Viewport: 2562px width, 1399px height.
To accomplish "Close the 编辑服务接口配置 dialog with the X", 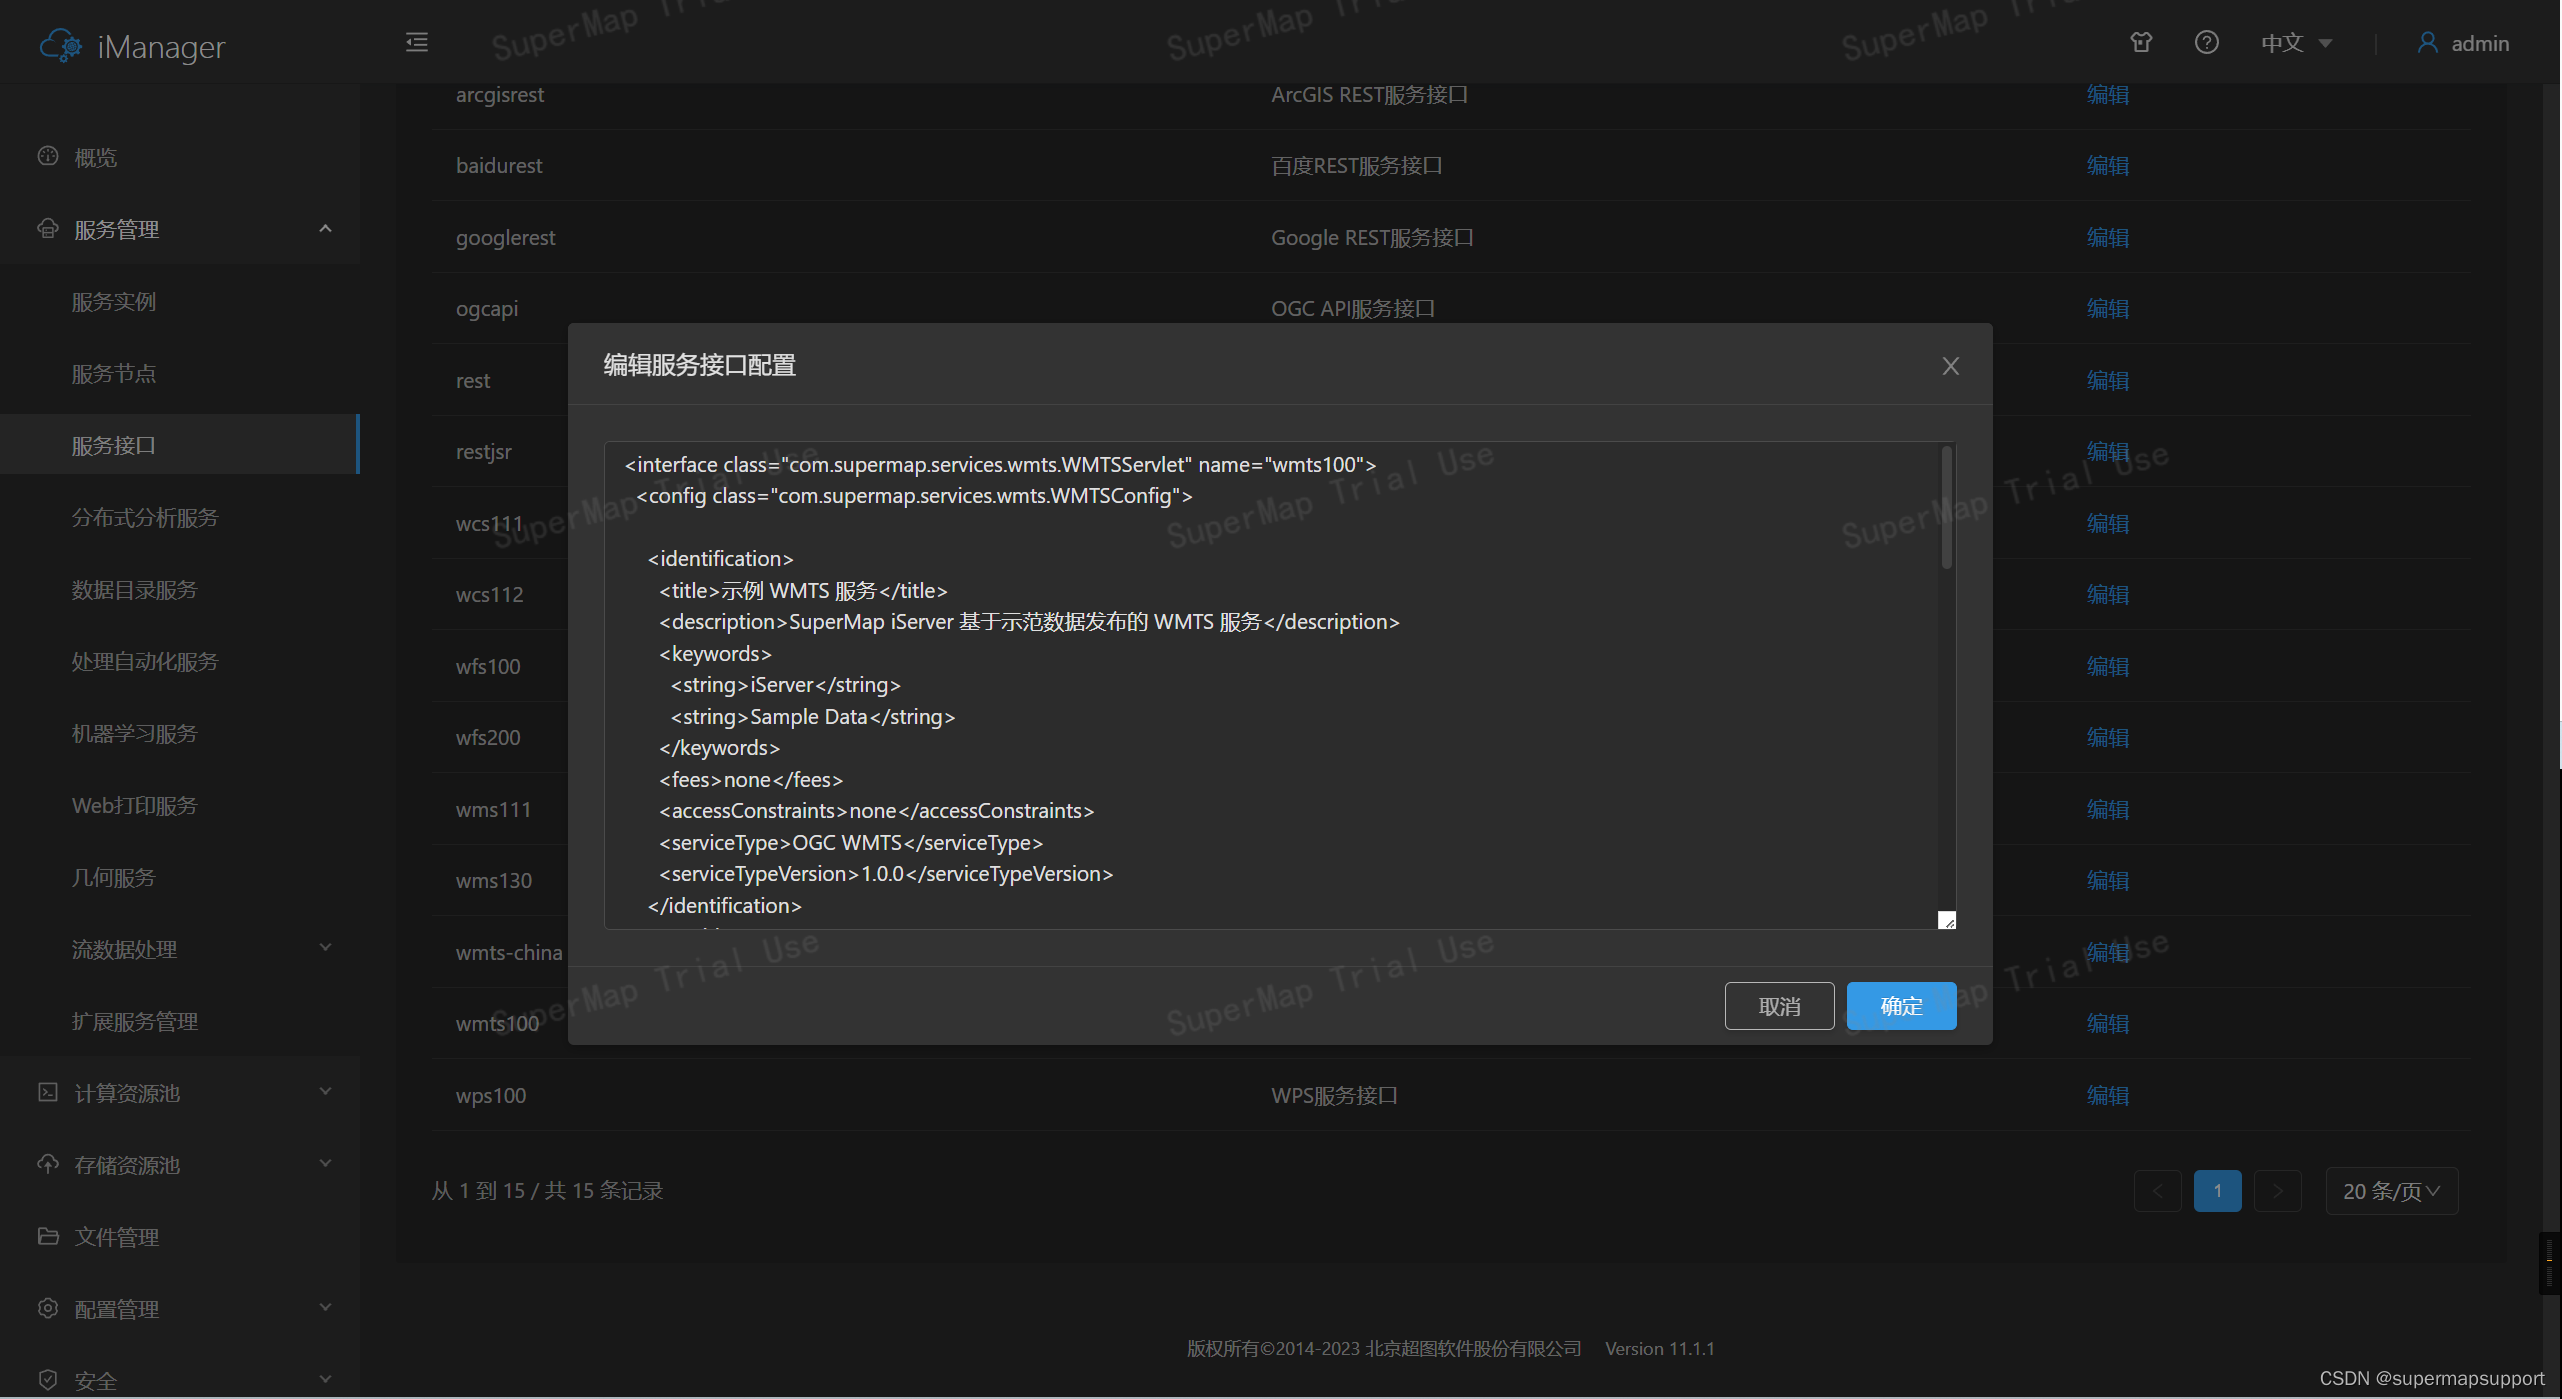I will 1950,366.
